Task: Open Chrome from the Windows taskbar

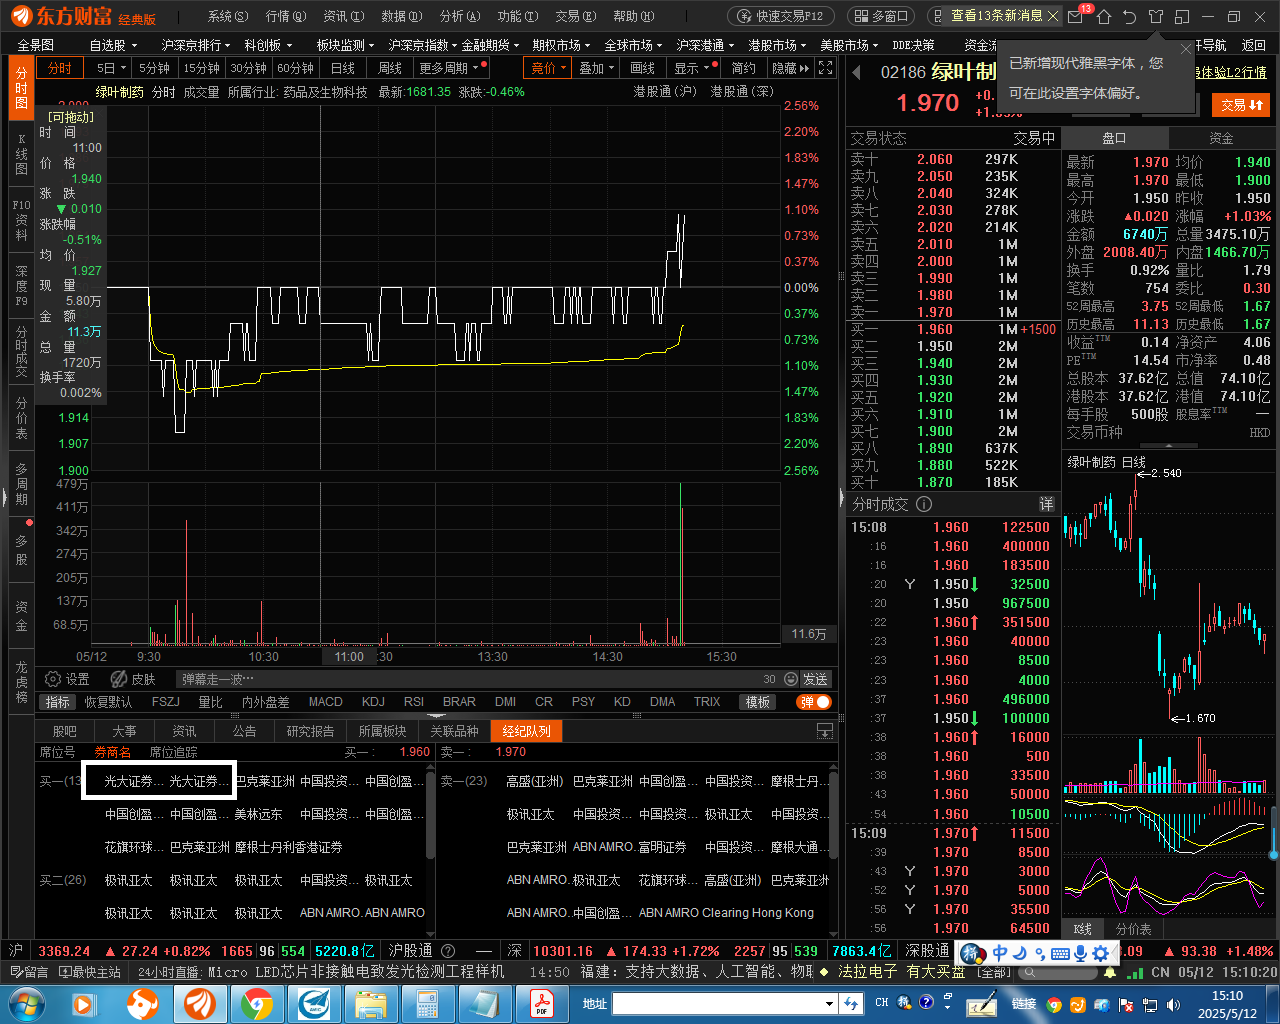Action: click(x=256, y=1003)
